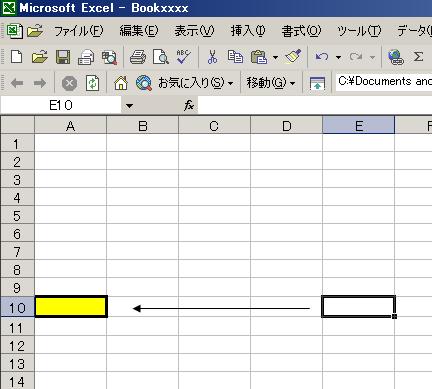Click the Name Box showing E10
Screen dimensions: 432x389
(x=61, y=106)
